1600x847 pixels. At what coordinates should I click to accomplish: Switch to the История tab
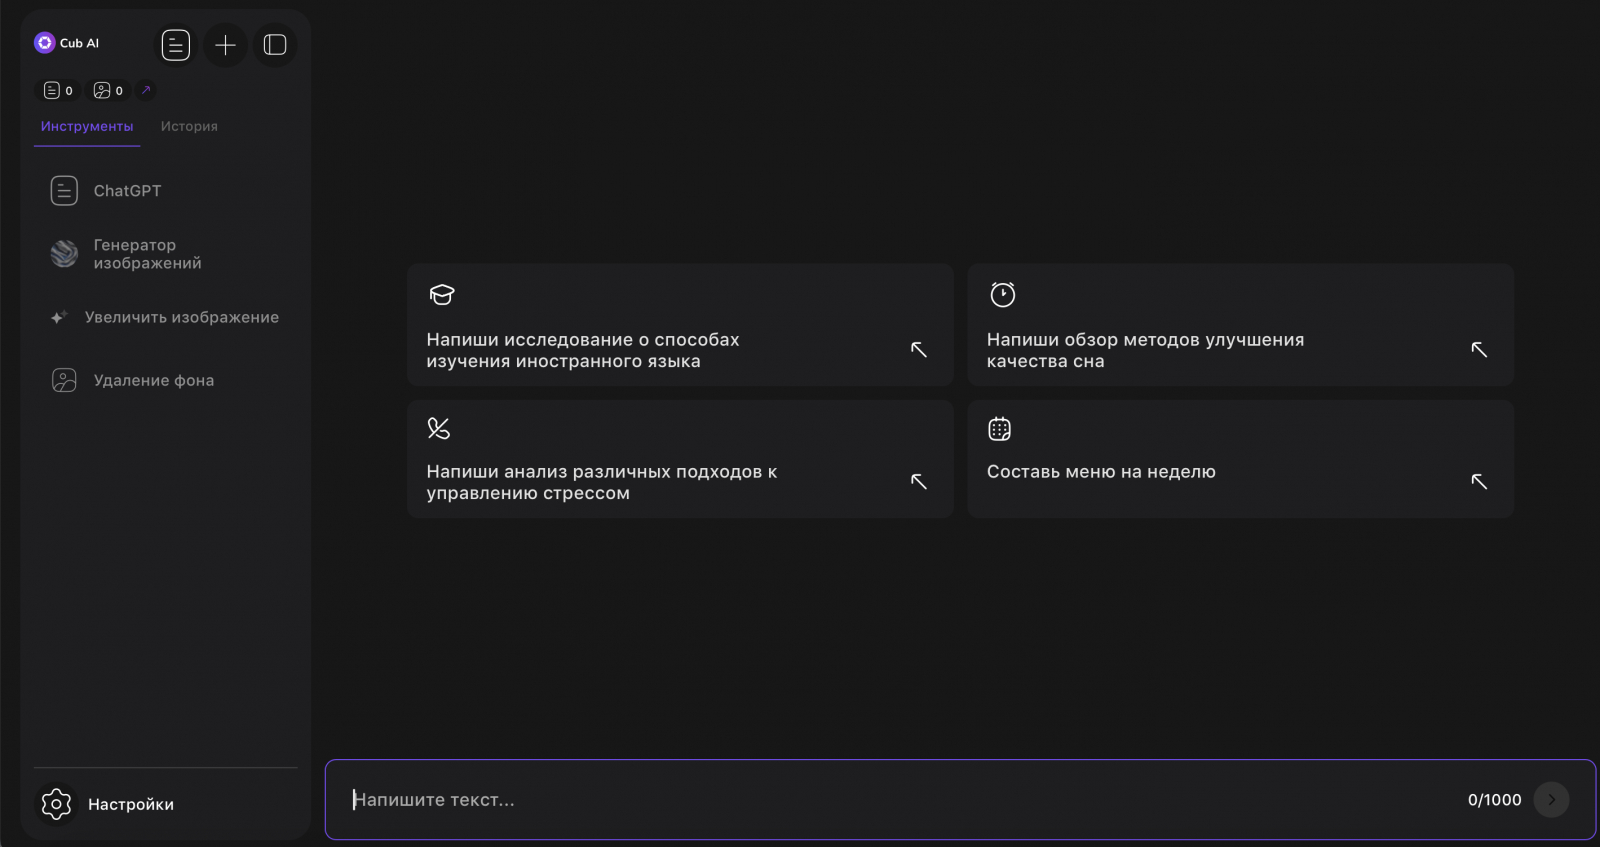(189, 127)
